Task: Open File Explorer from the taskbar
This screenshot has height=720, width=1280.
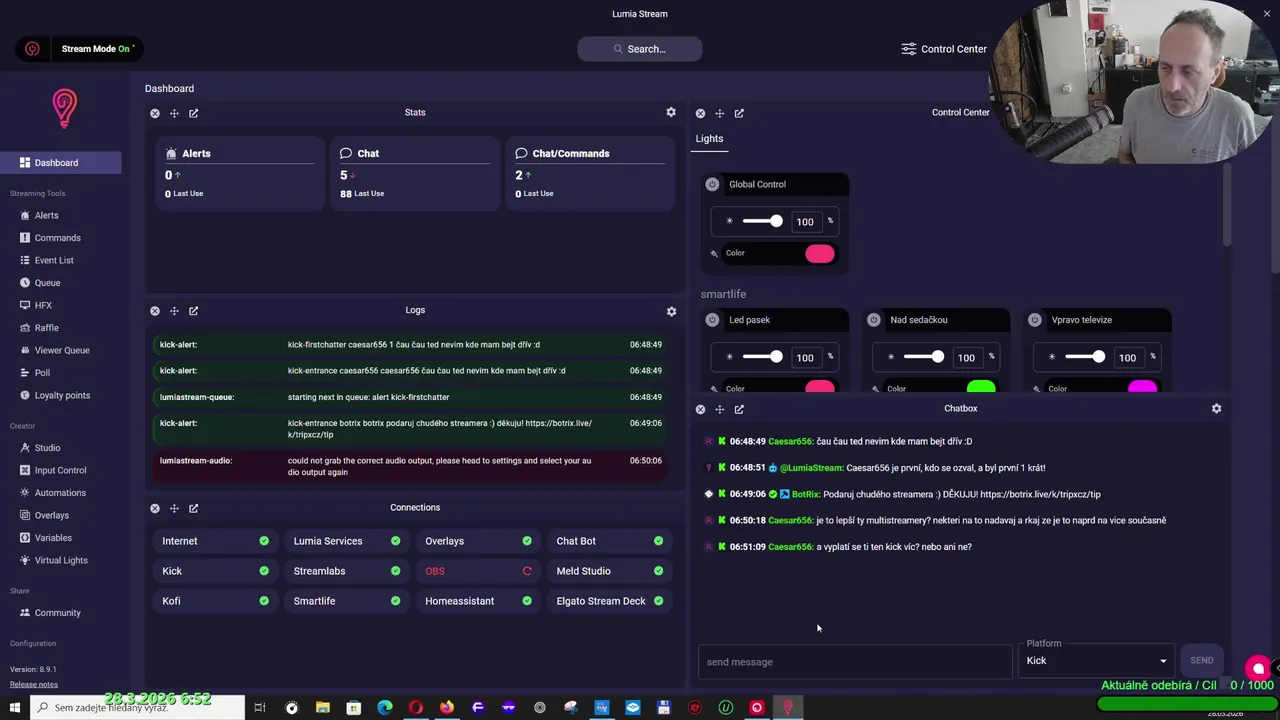Action: click(323, 707)
